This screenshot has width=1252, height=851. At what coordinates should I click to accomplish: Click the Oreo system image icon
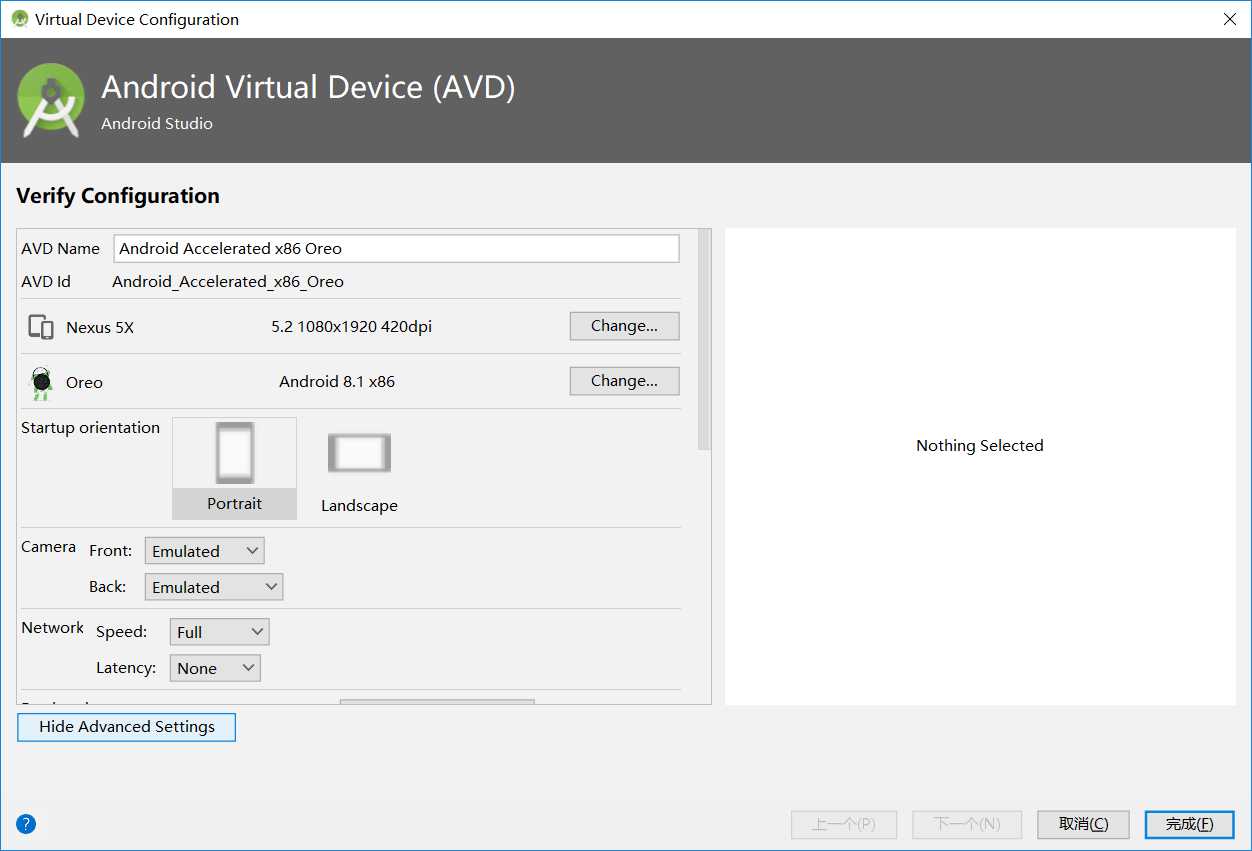click(41, 383)
